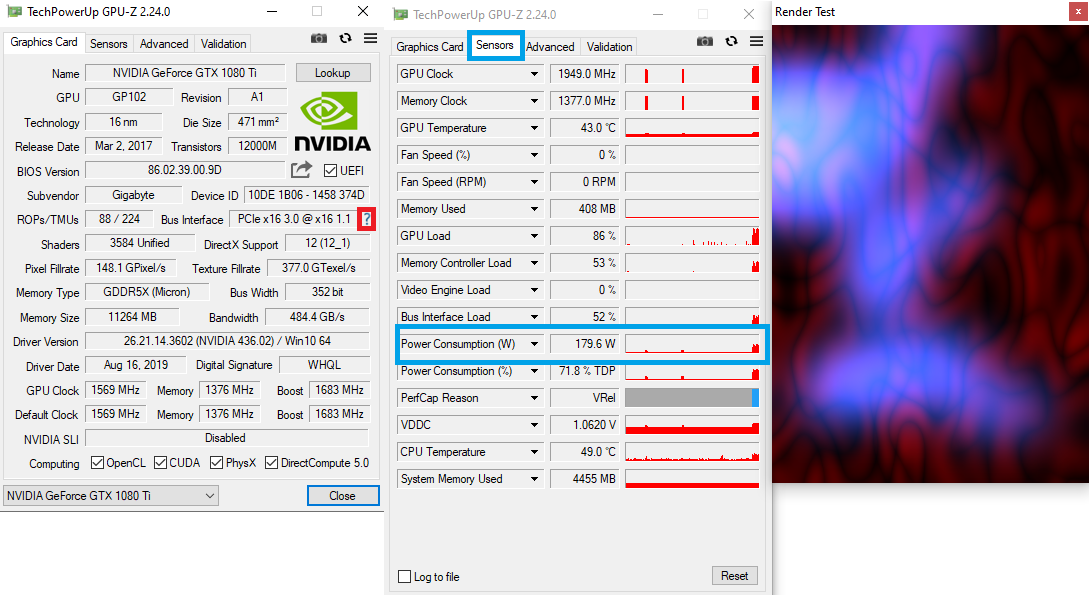
Task: Open the PerfCap Reason dropdown
Action: 534,398
